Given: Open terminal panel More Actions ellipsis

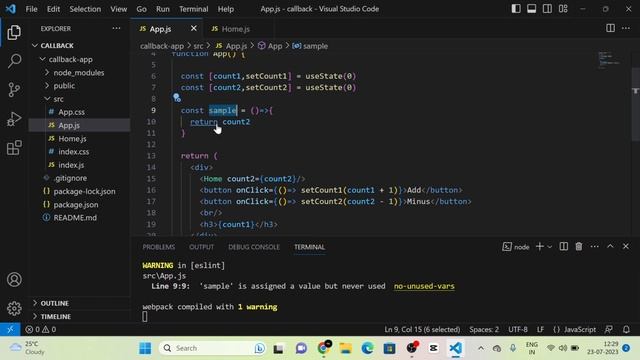Looking at the screenshot, I should coord(594,246).
